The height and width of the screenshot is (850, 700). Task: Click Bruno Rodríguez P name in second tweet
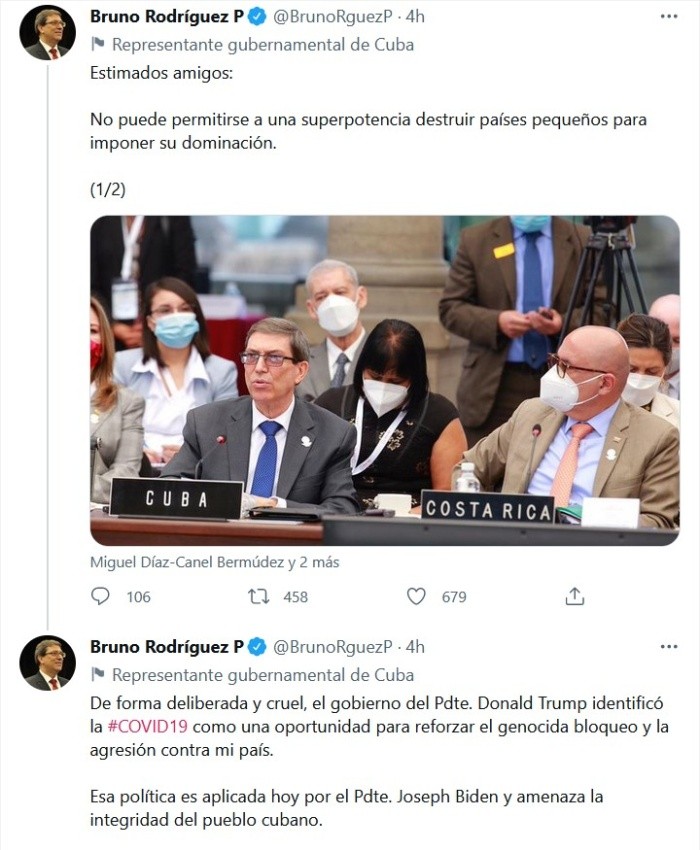click(x=167, y=647)
